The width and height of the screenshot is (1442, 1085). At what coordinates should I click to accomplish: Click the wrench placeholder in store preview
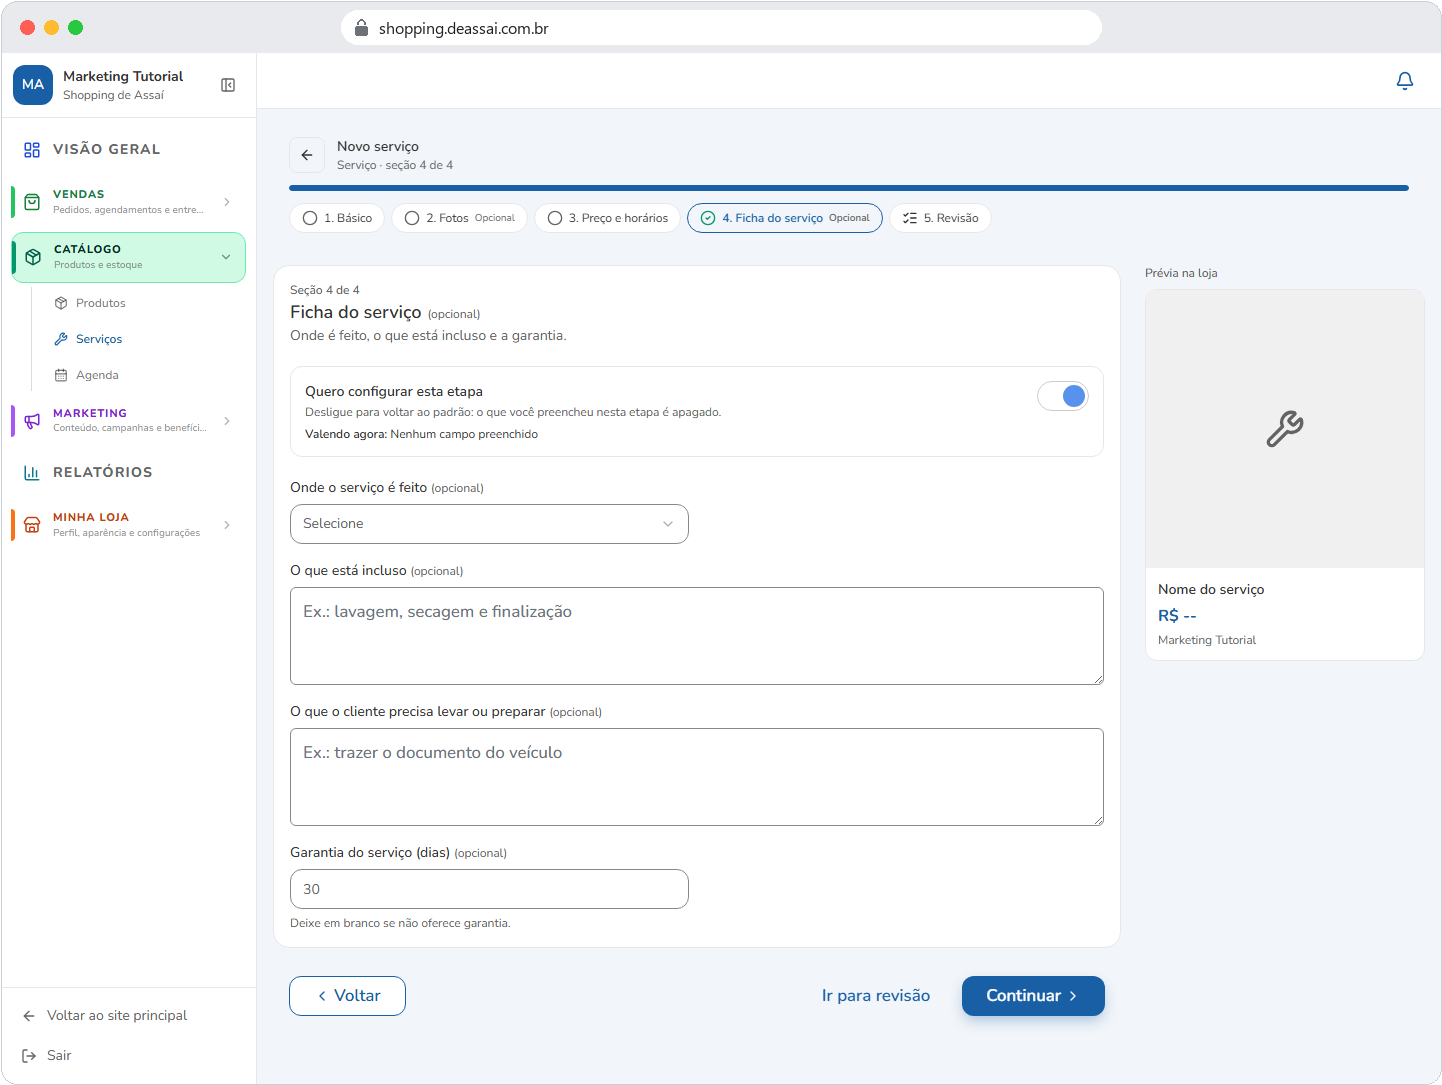(1285, 429)
